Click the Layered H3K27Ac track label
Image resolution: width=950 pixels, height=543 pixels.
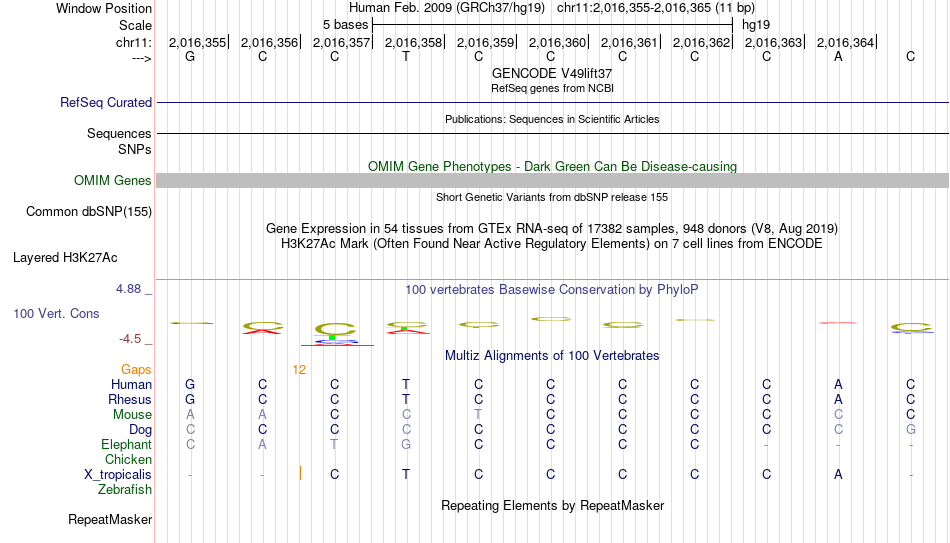(x=65, y=258)
